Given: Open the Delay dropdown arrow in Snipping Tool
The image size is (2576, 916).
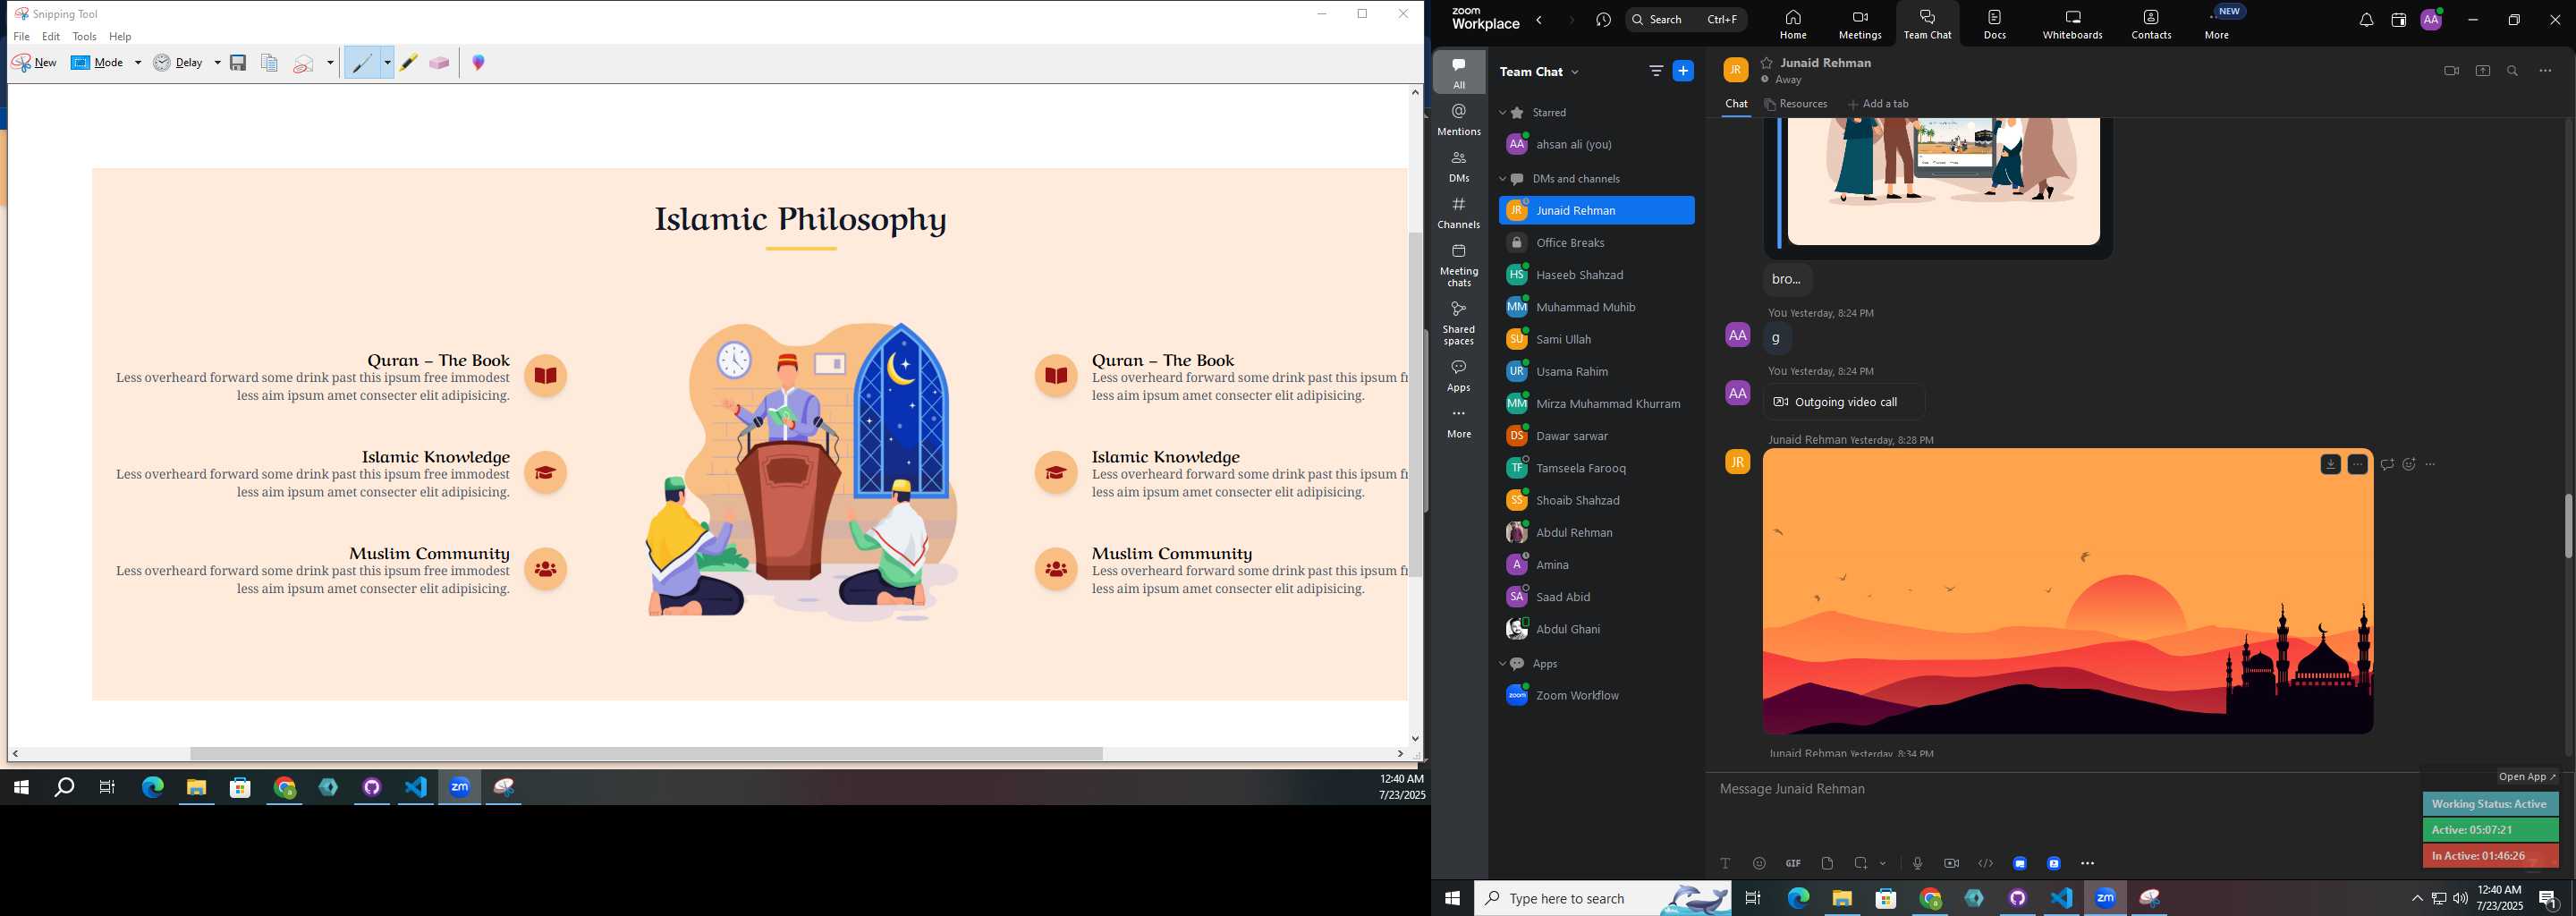Looking at the screenshot, I should pos(217,63).
